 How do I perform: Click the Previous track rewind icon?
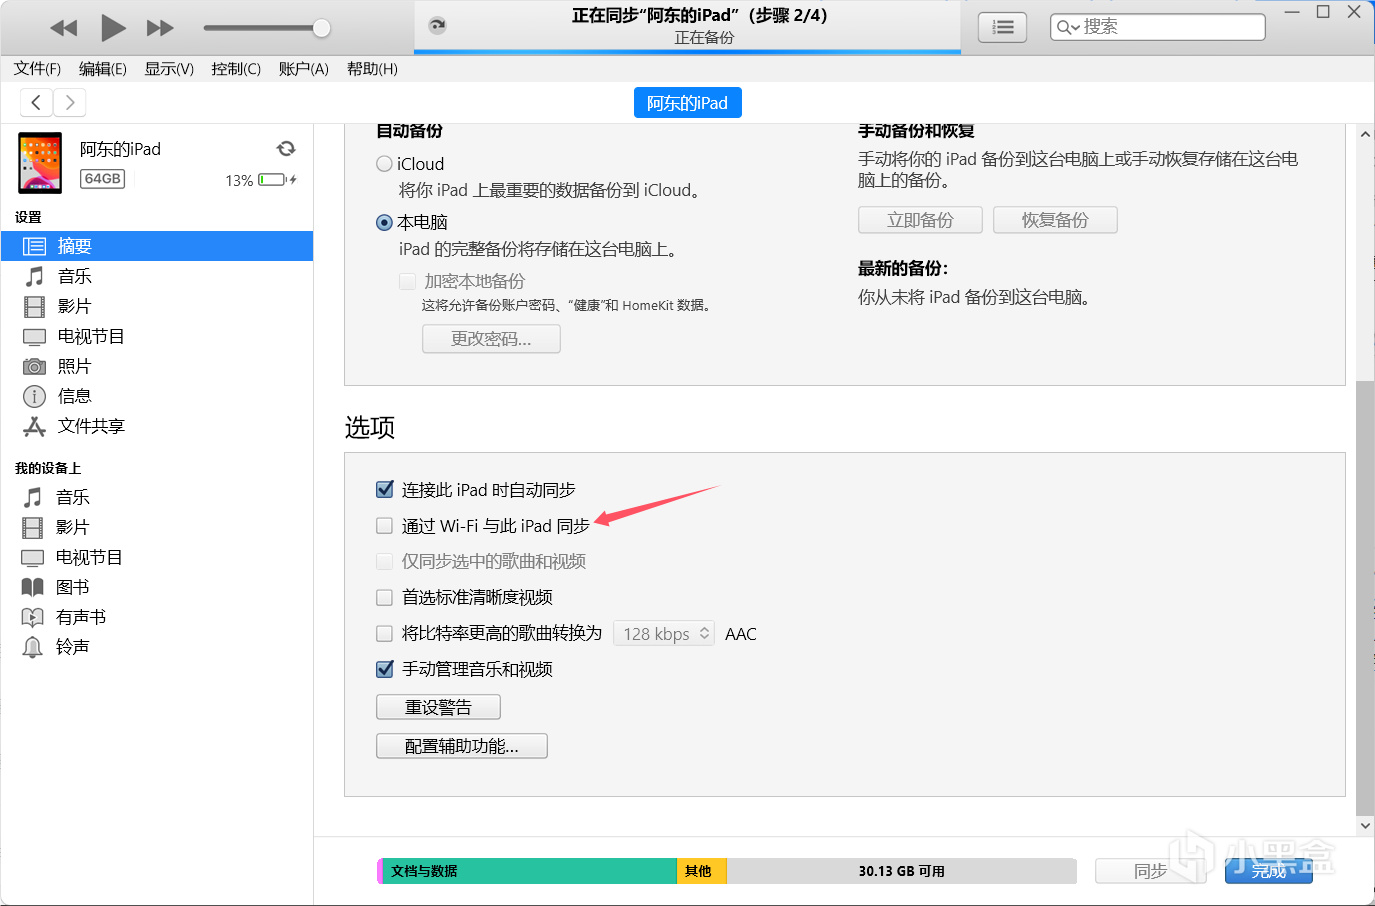click(x=64, y=28)
